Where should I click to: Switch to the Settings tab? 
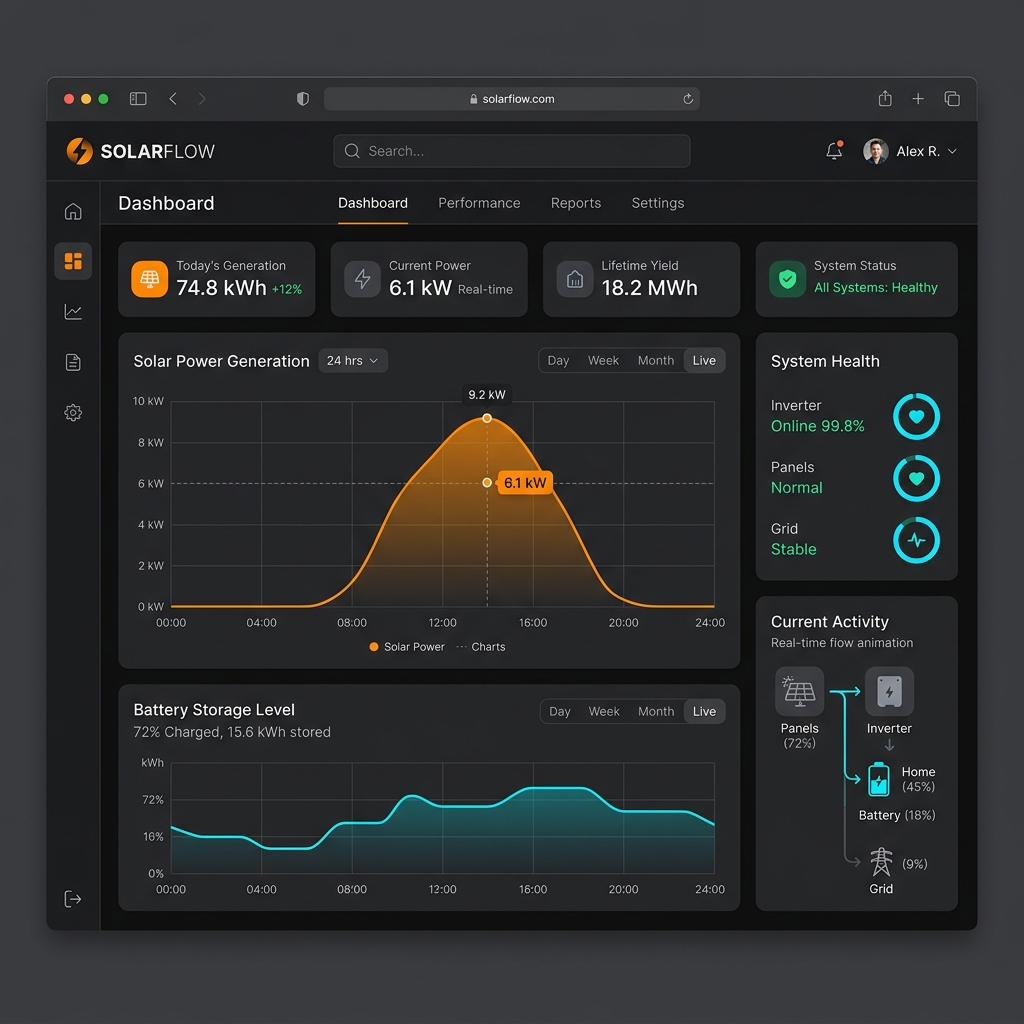[658, 203]
